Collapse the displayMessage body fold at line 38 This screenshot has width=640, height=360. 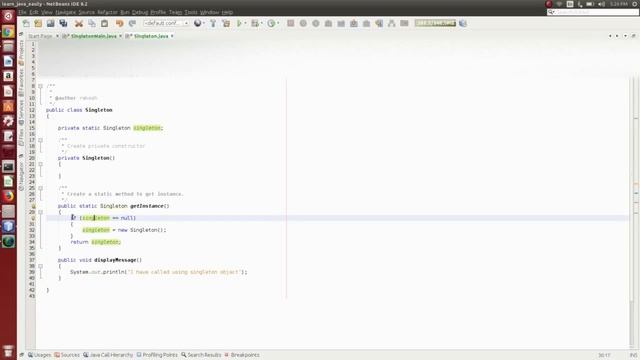(40, 266)
